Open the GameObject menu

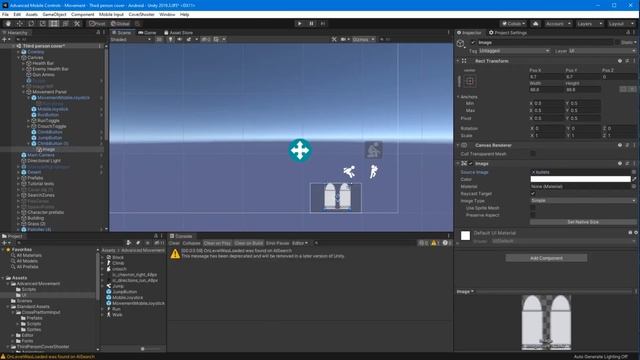(x=54, y=14)
